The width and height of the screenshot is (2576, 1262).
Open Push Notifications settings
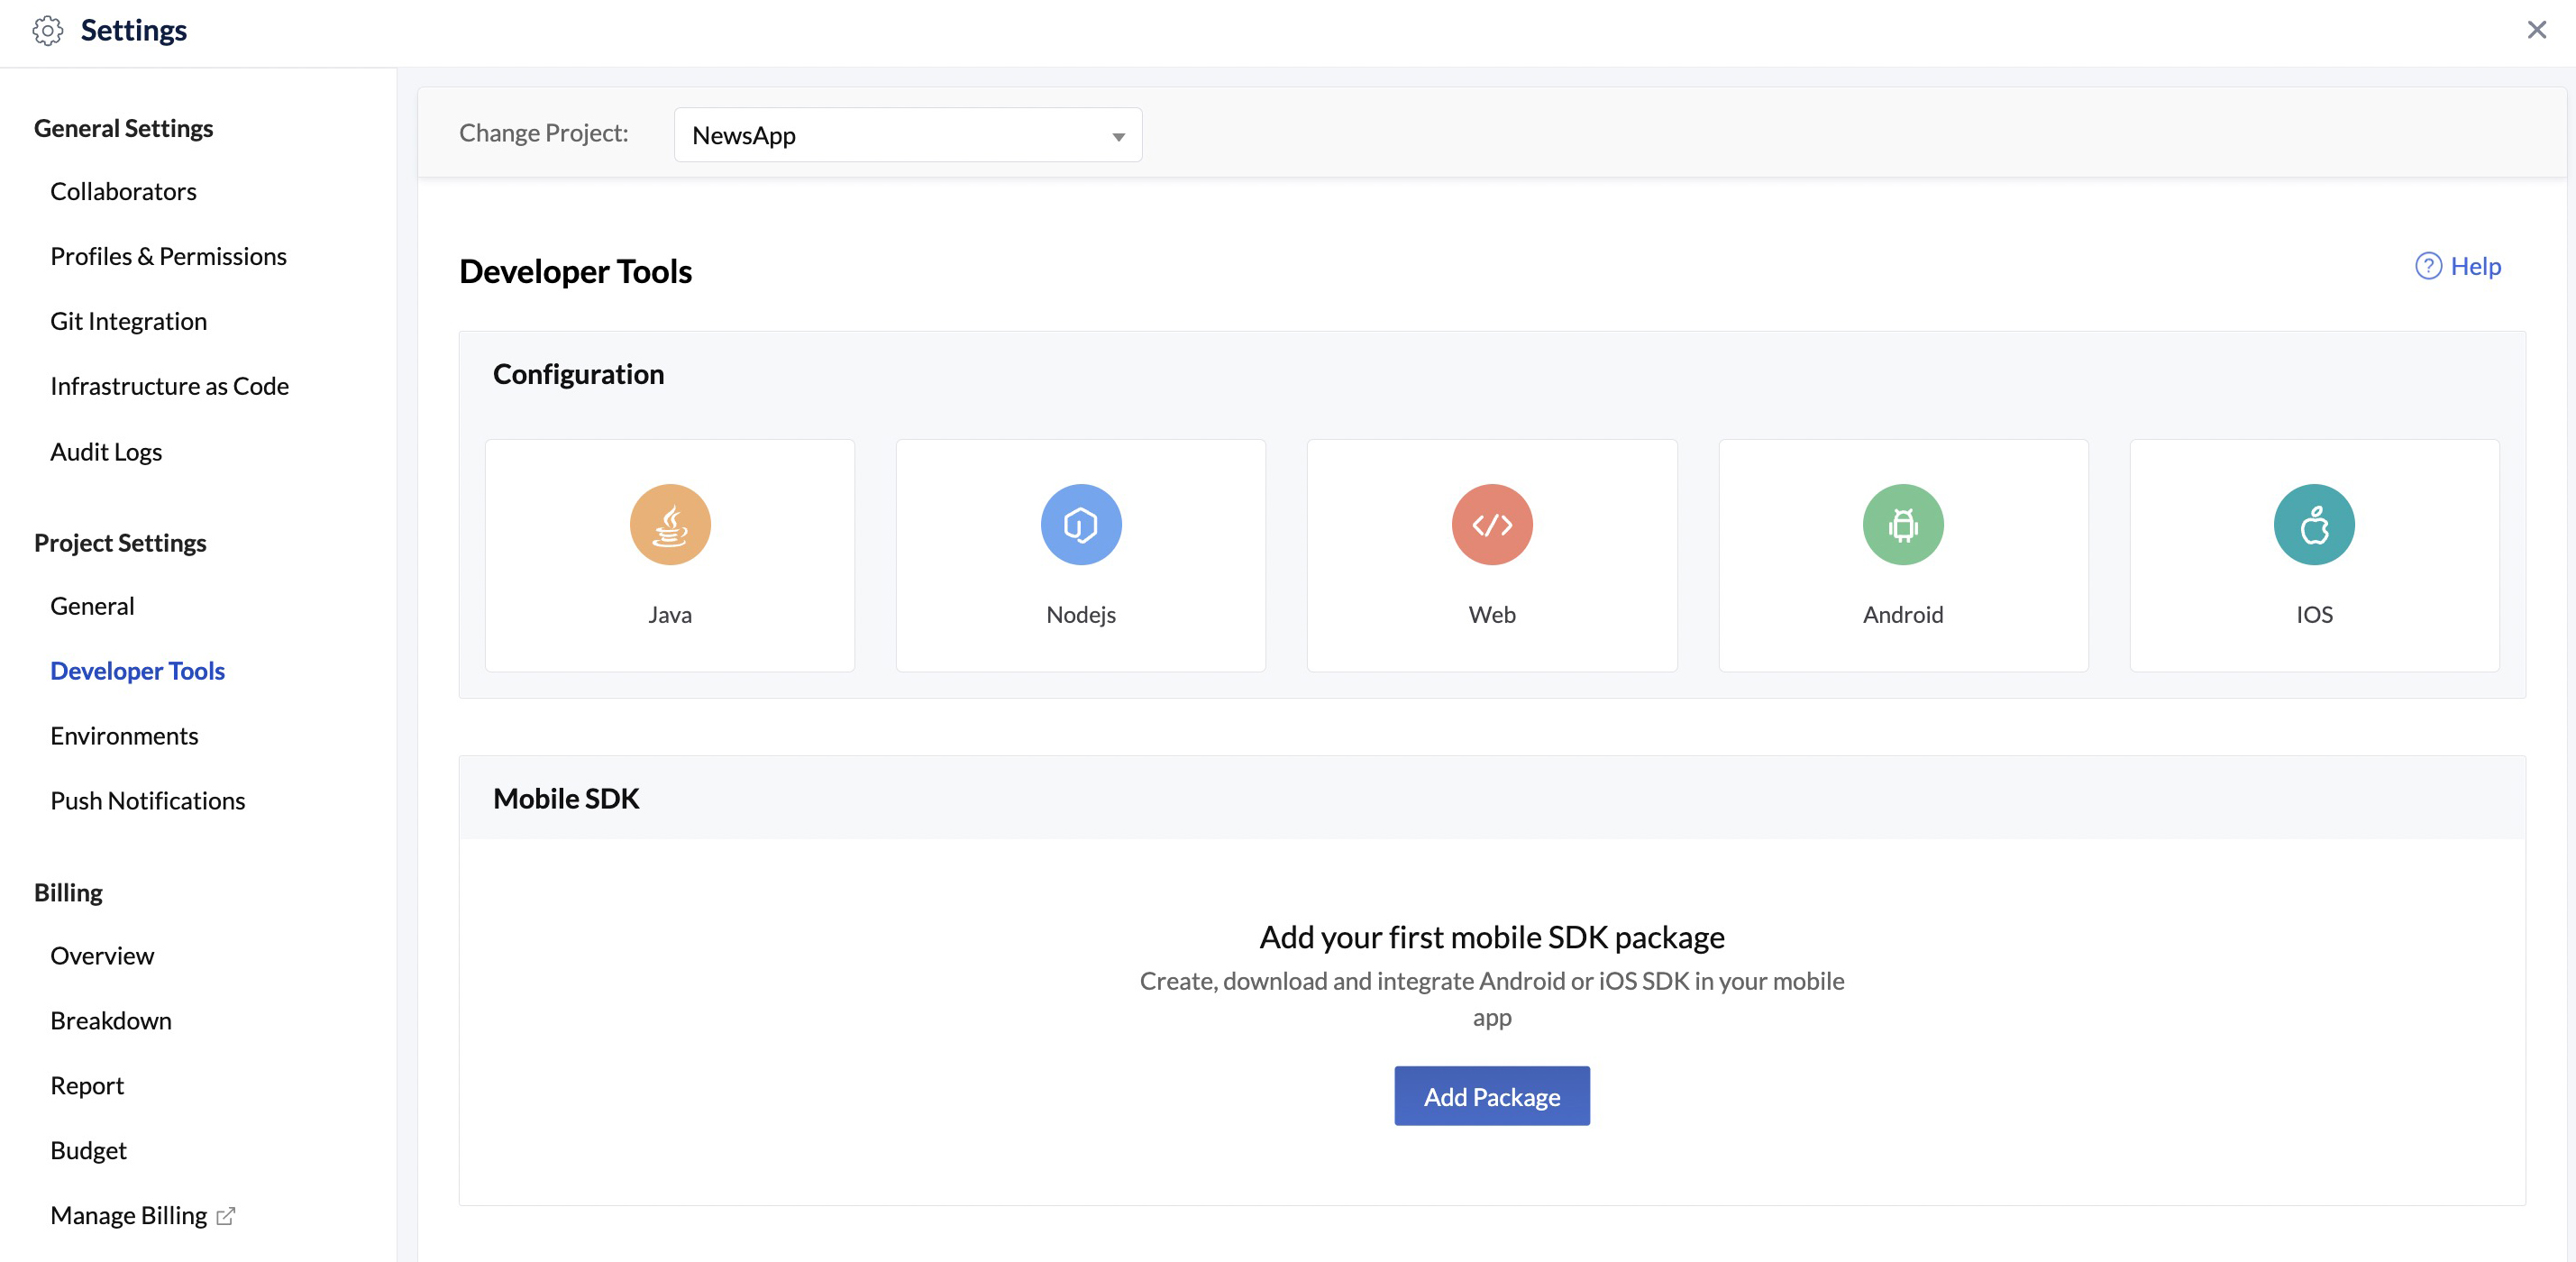pyautogui.click(x=147, y=800)
